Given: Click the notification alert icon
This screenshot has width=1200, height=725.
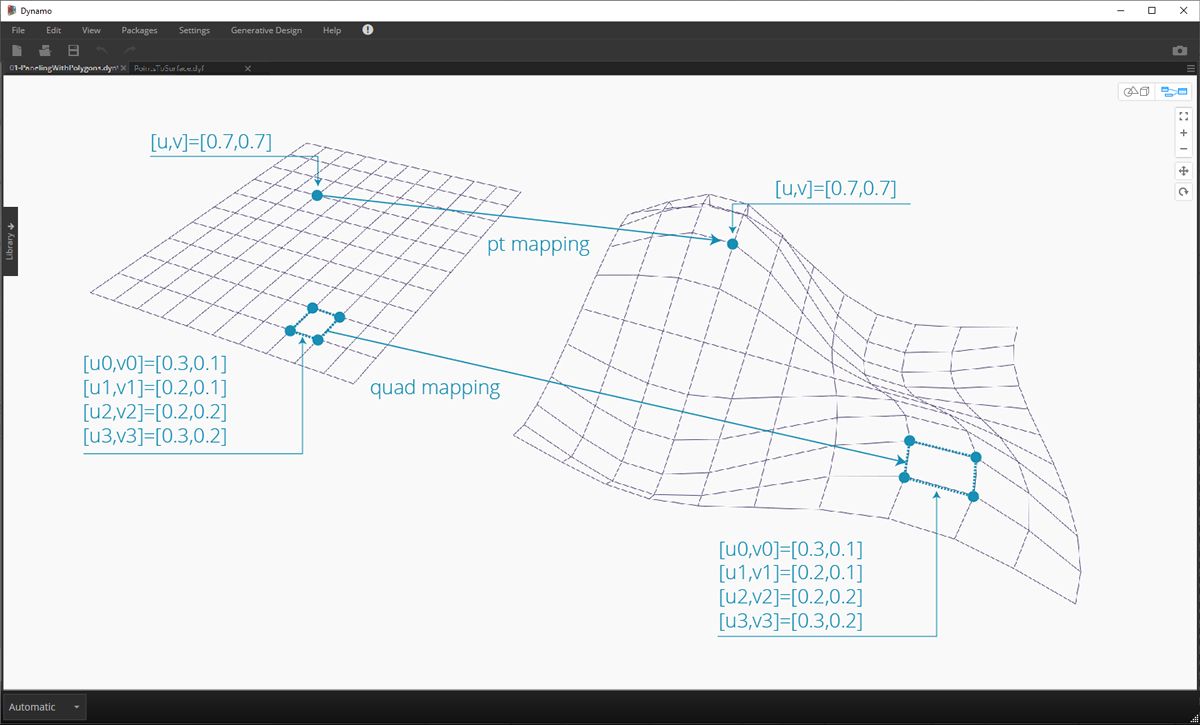Looking at the screenshot, I should click(x=367, y=30).
